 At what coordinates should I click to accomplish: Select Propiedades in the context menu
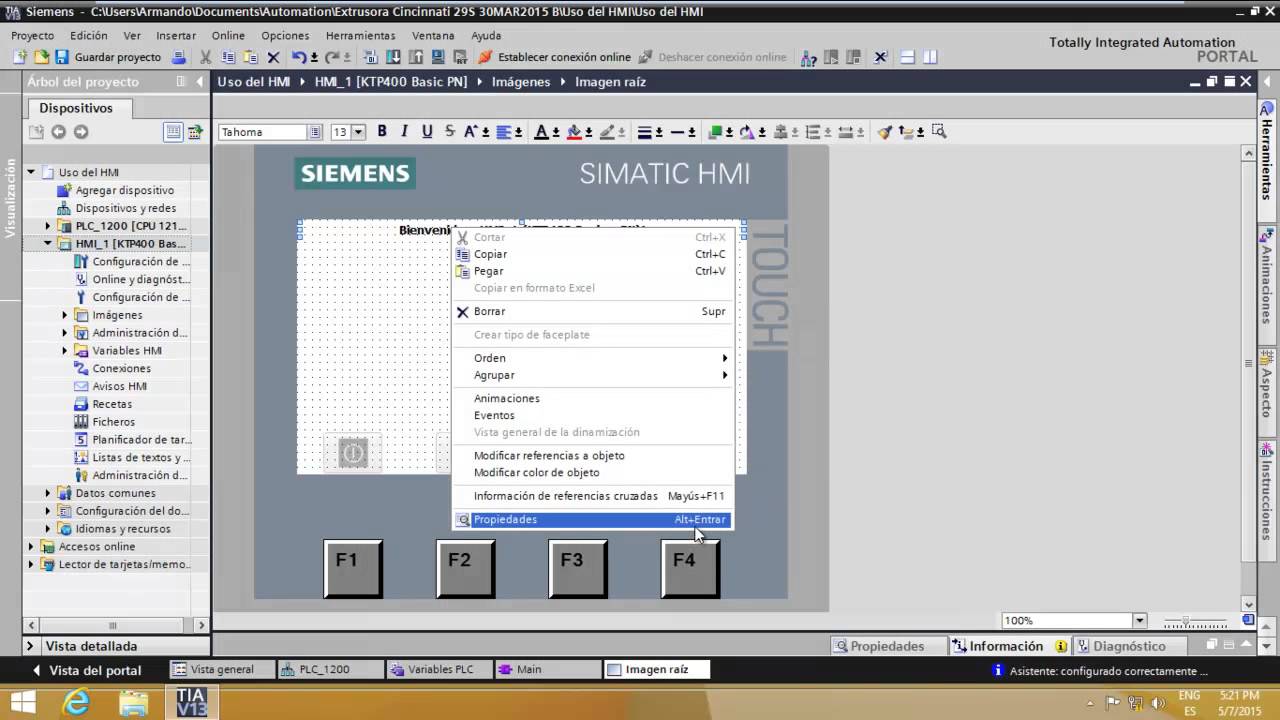(x=591, y=520)
